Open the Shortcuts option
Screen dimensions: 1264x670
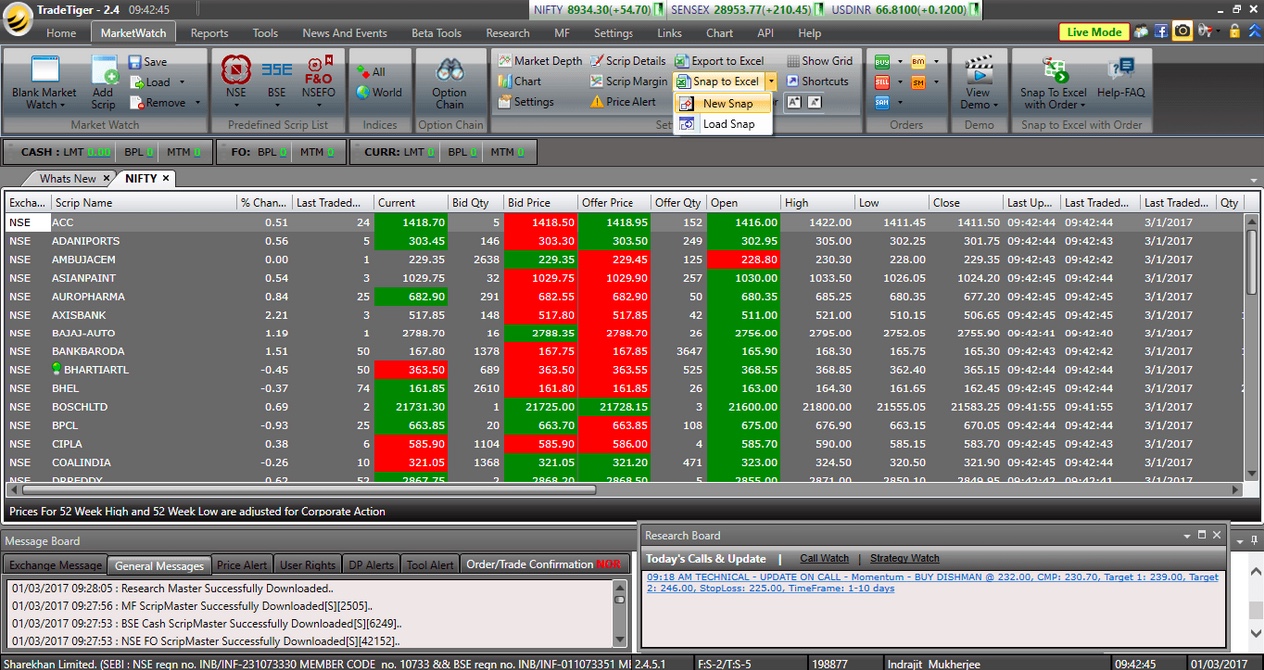[817, 81]
